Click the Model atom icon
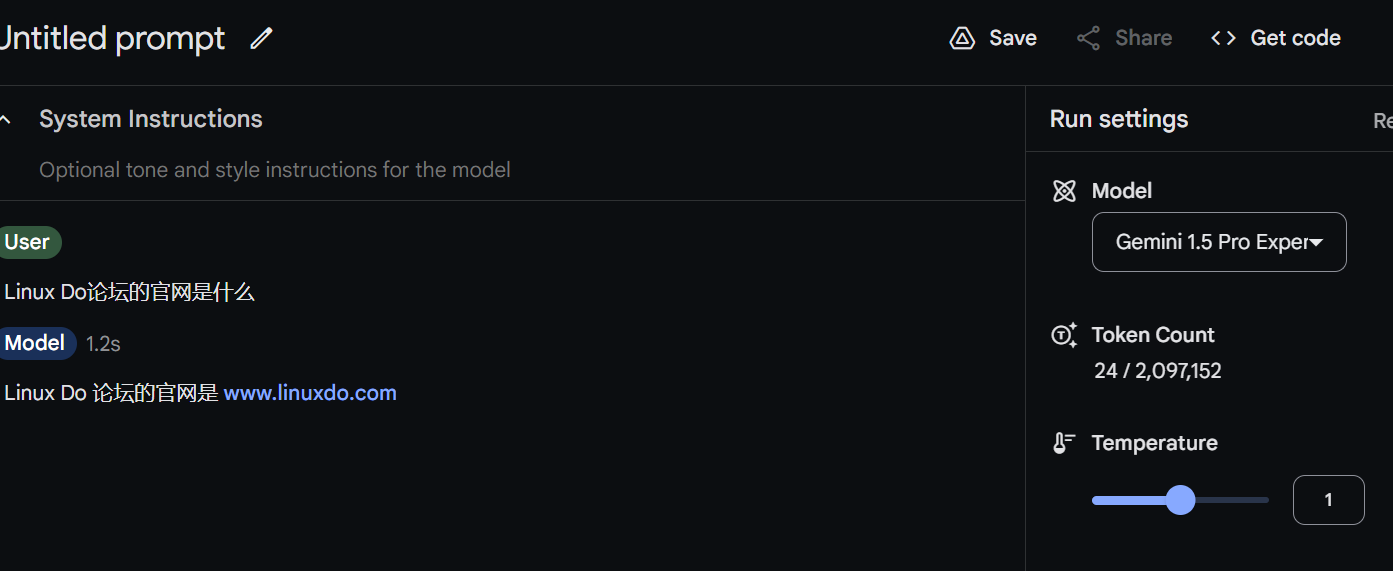This screenshot has height=571, width=1393. coord(1064,191)
